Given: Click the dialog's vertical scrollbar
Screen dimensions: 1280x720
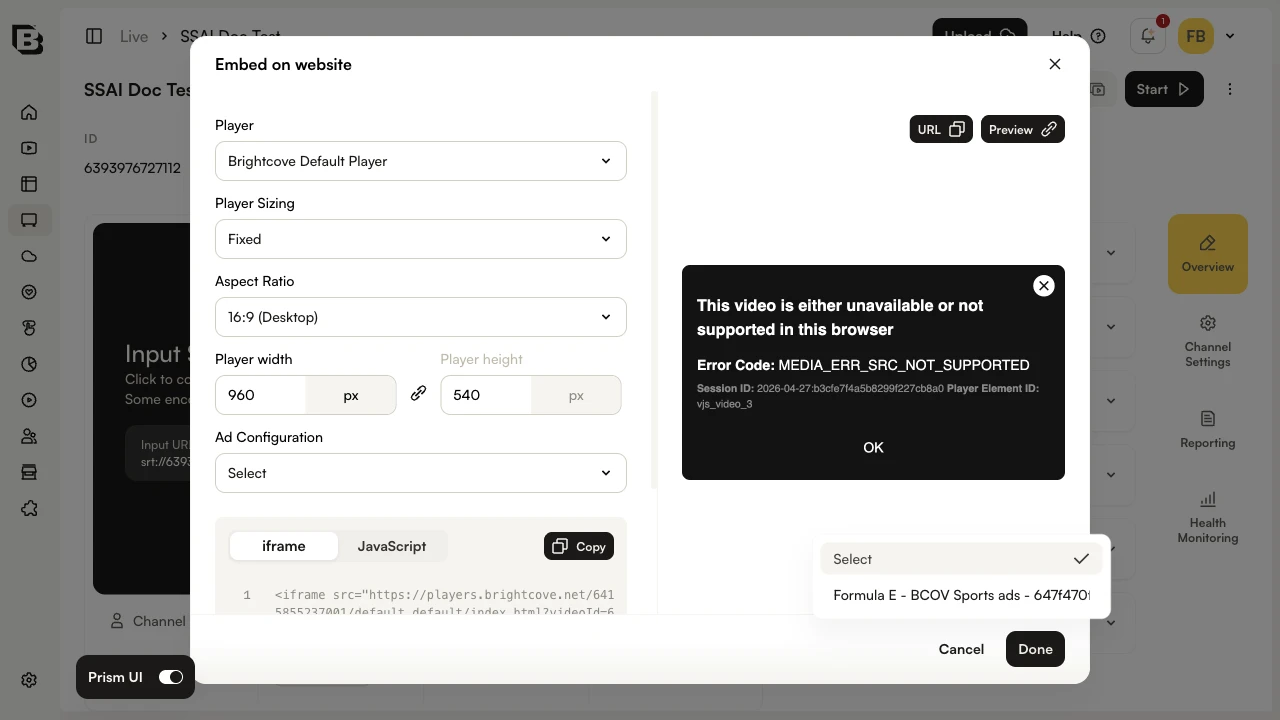Looking at the screenshot, I should [655, 290].
